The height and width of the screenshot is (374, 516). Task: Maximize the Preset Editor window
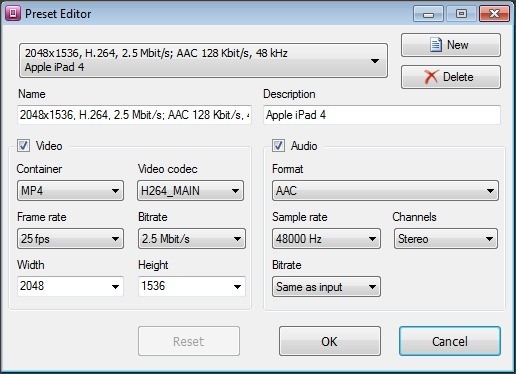pyautogui.click(x=461, y=14)
